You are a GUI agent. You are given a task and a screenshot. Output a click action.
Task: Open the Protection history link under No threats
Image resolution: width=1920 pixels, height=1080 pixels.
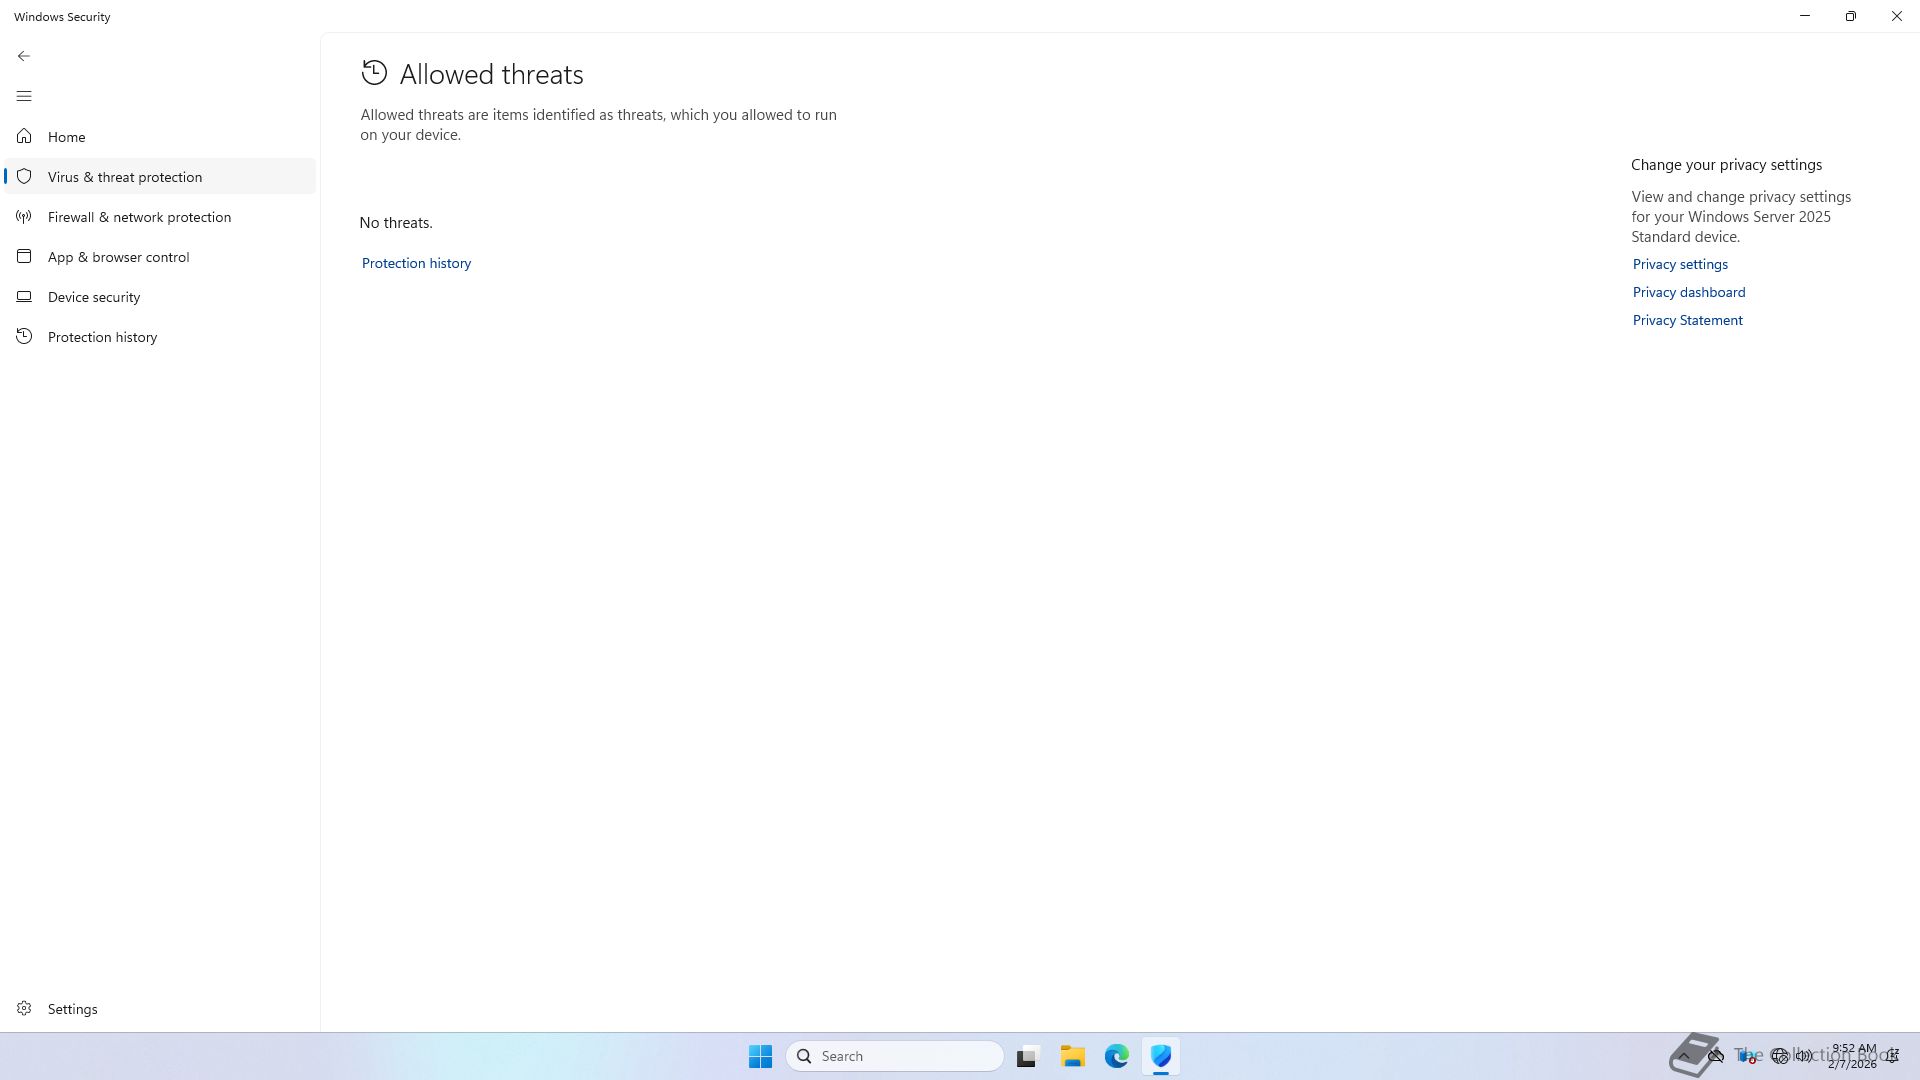click(416, 263)
